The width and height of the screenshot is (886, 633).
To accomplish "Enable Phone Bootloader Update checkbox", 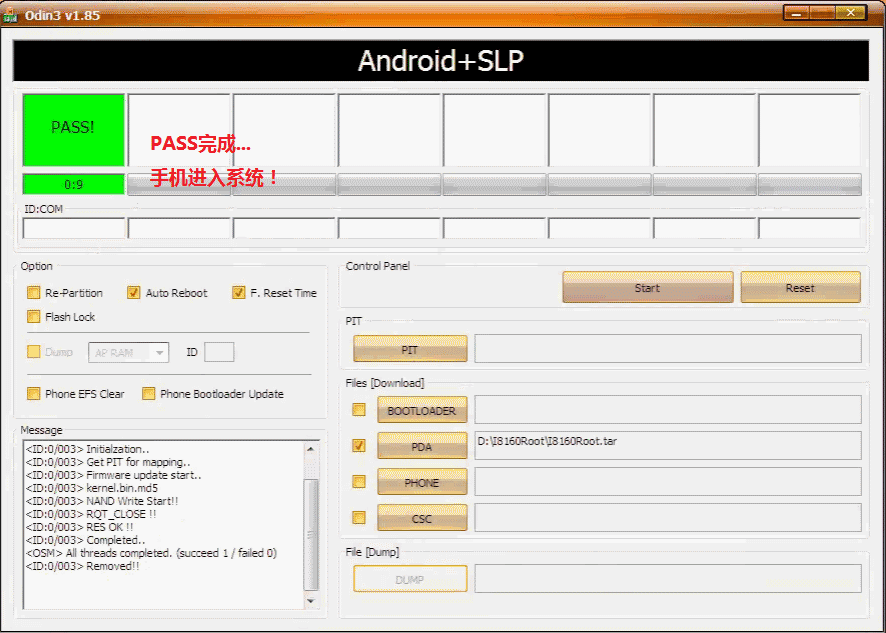I will pos(149,393).
